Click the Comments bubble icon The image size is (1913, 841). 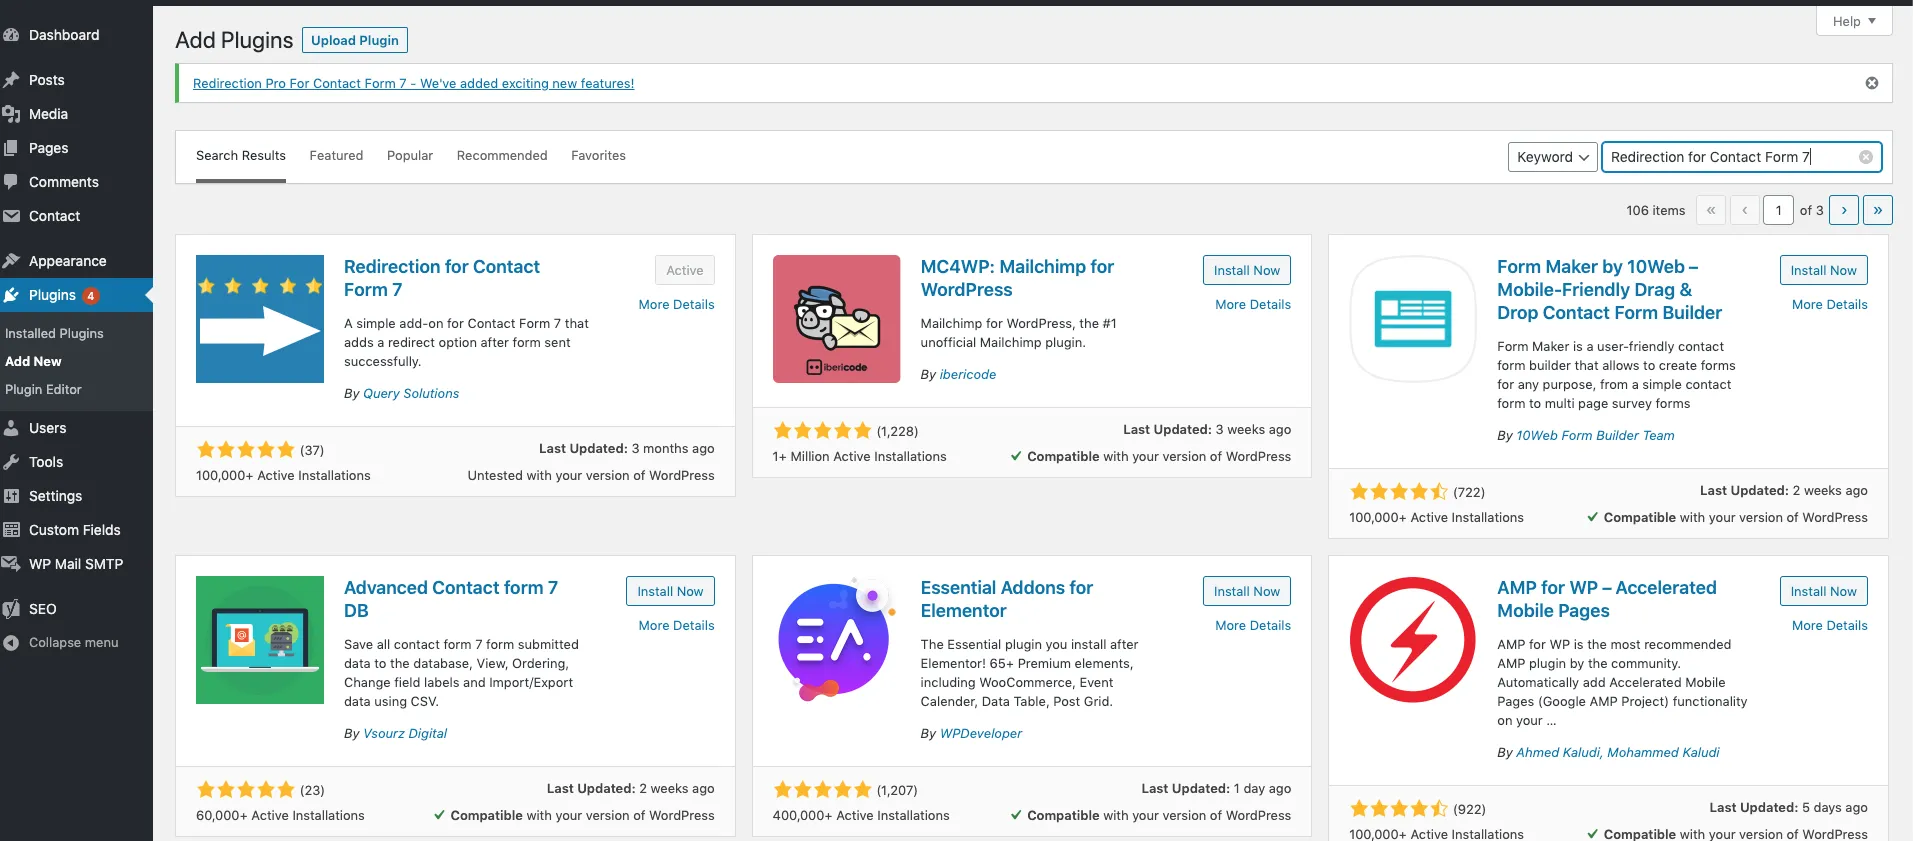[x=11, y=182]
